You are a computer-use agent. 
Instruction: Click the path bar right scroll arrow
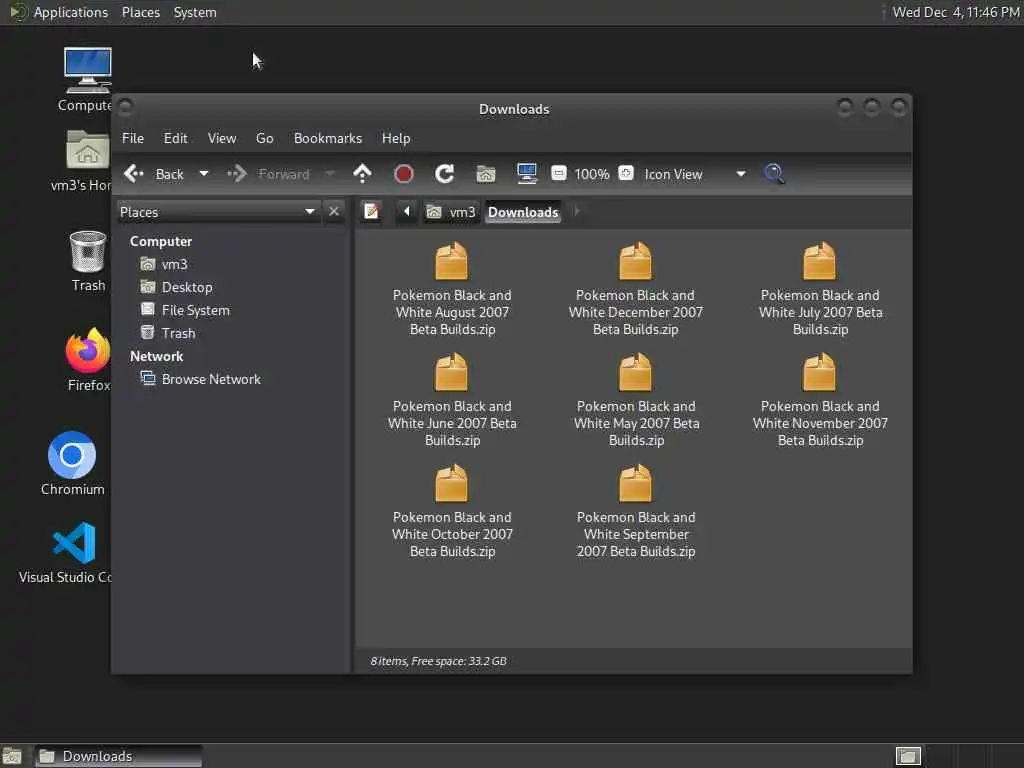coord(577,211)
